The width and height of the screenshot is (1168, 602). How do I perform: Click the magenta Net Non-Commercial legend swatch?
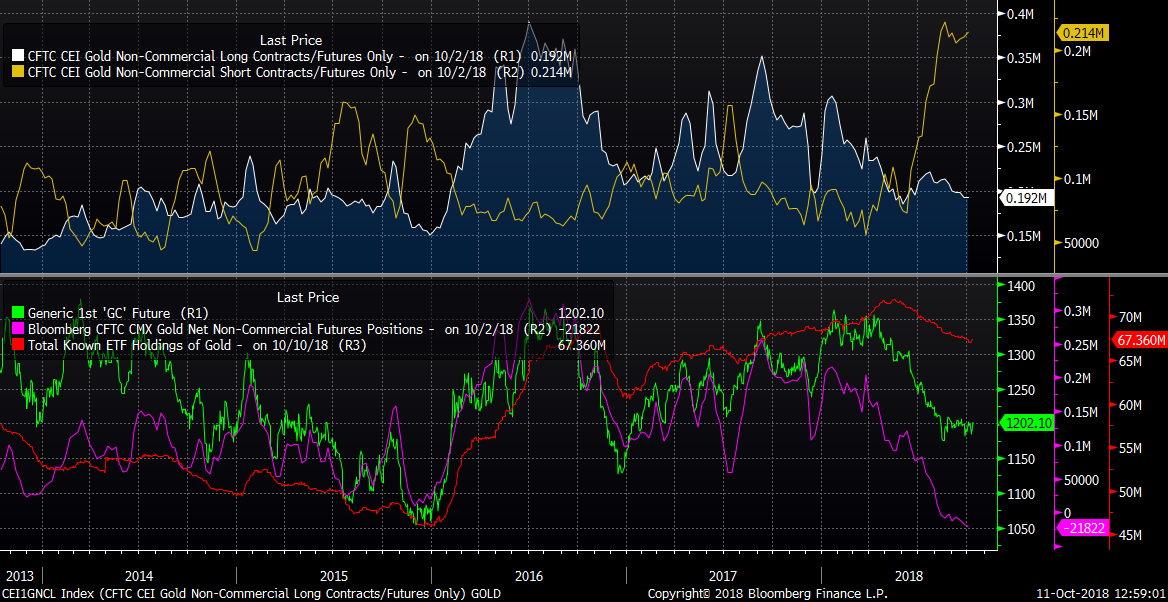pos(18,329)
